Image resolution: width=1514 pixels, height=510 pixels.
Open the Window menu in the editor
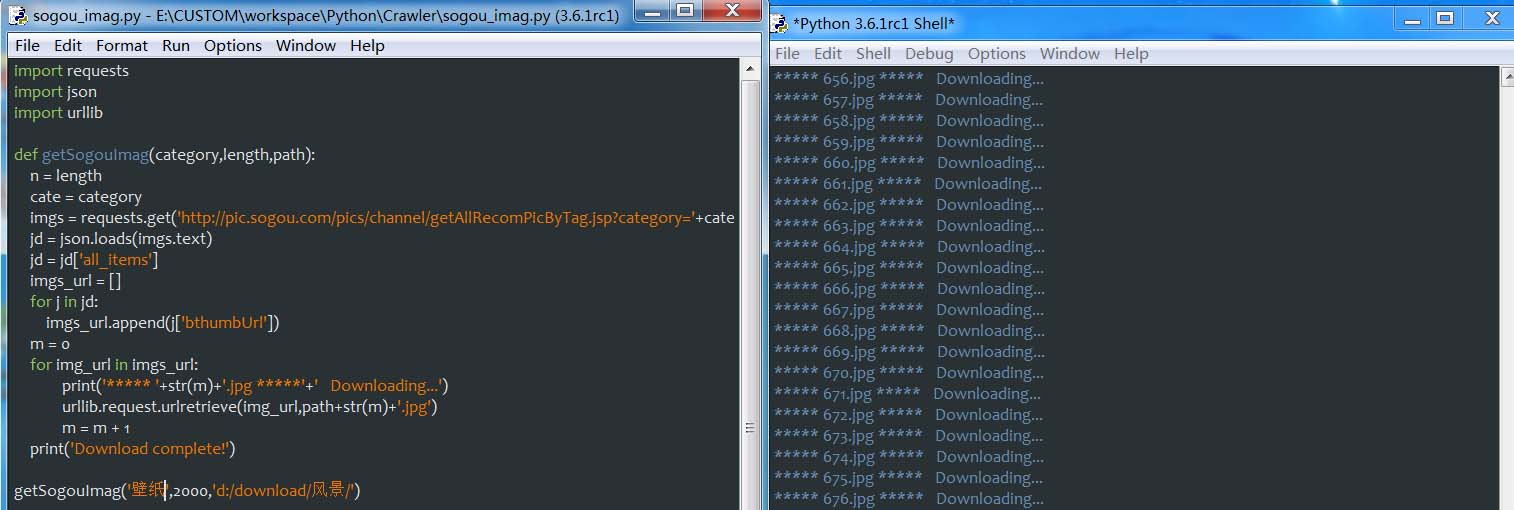click(306, 45)
